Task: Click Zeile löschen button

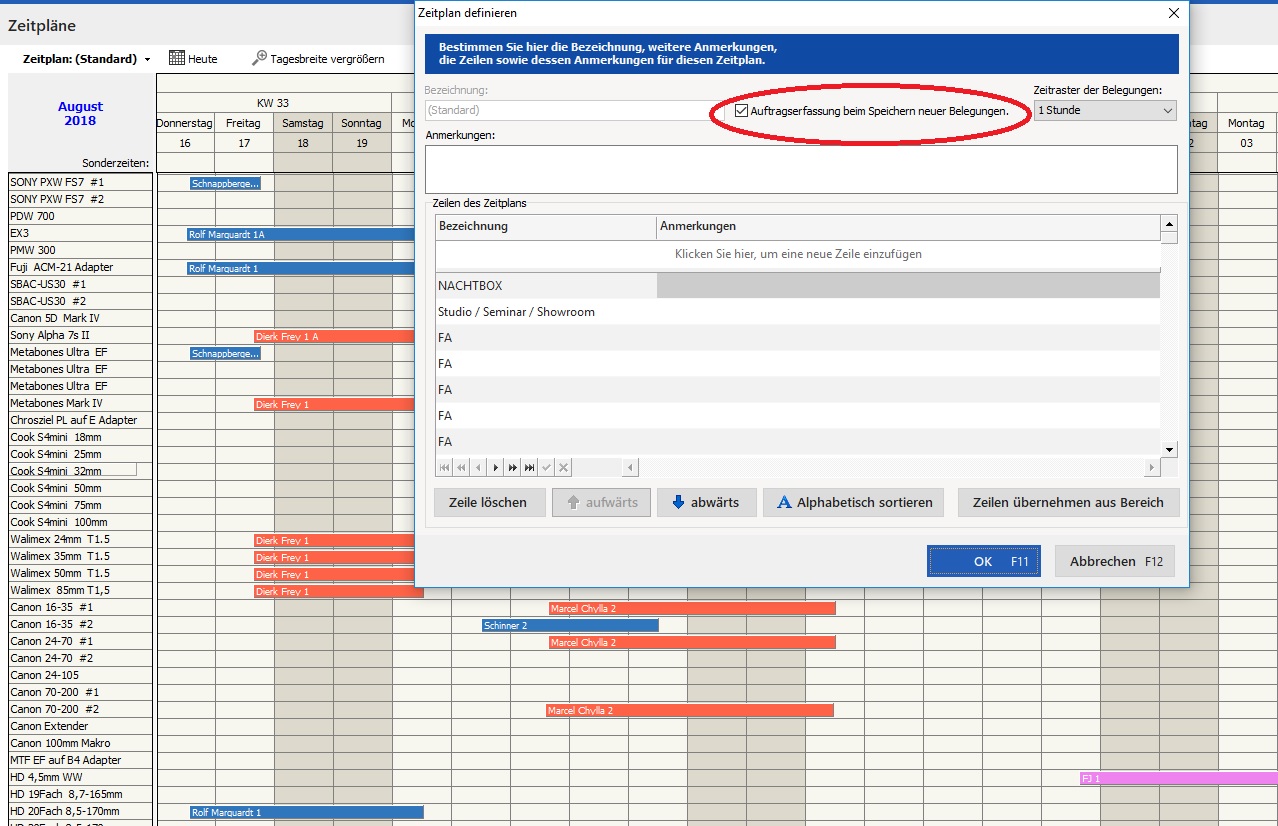Action: click(x=488, y=502)
